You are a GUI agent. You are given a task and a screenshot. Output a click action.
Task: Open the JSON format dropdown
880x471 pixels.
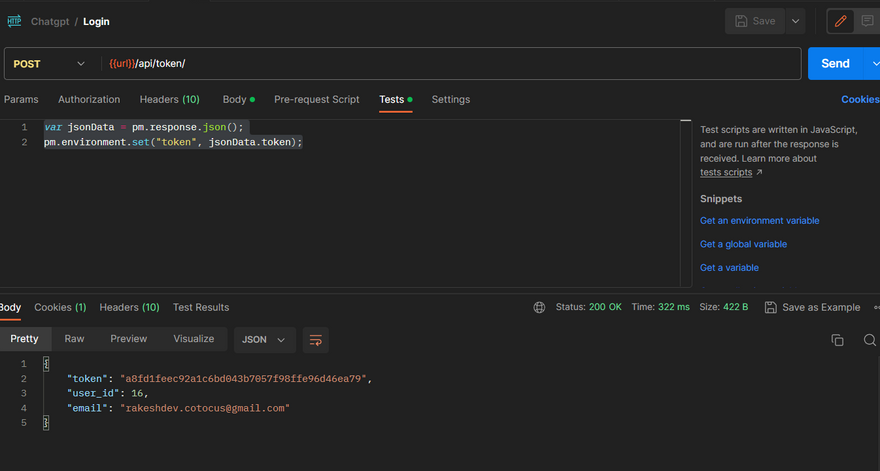pos(264,340)
